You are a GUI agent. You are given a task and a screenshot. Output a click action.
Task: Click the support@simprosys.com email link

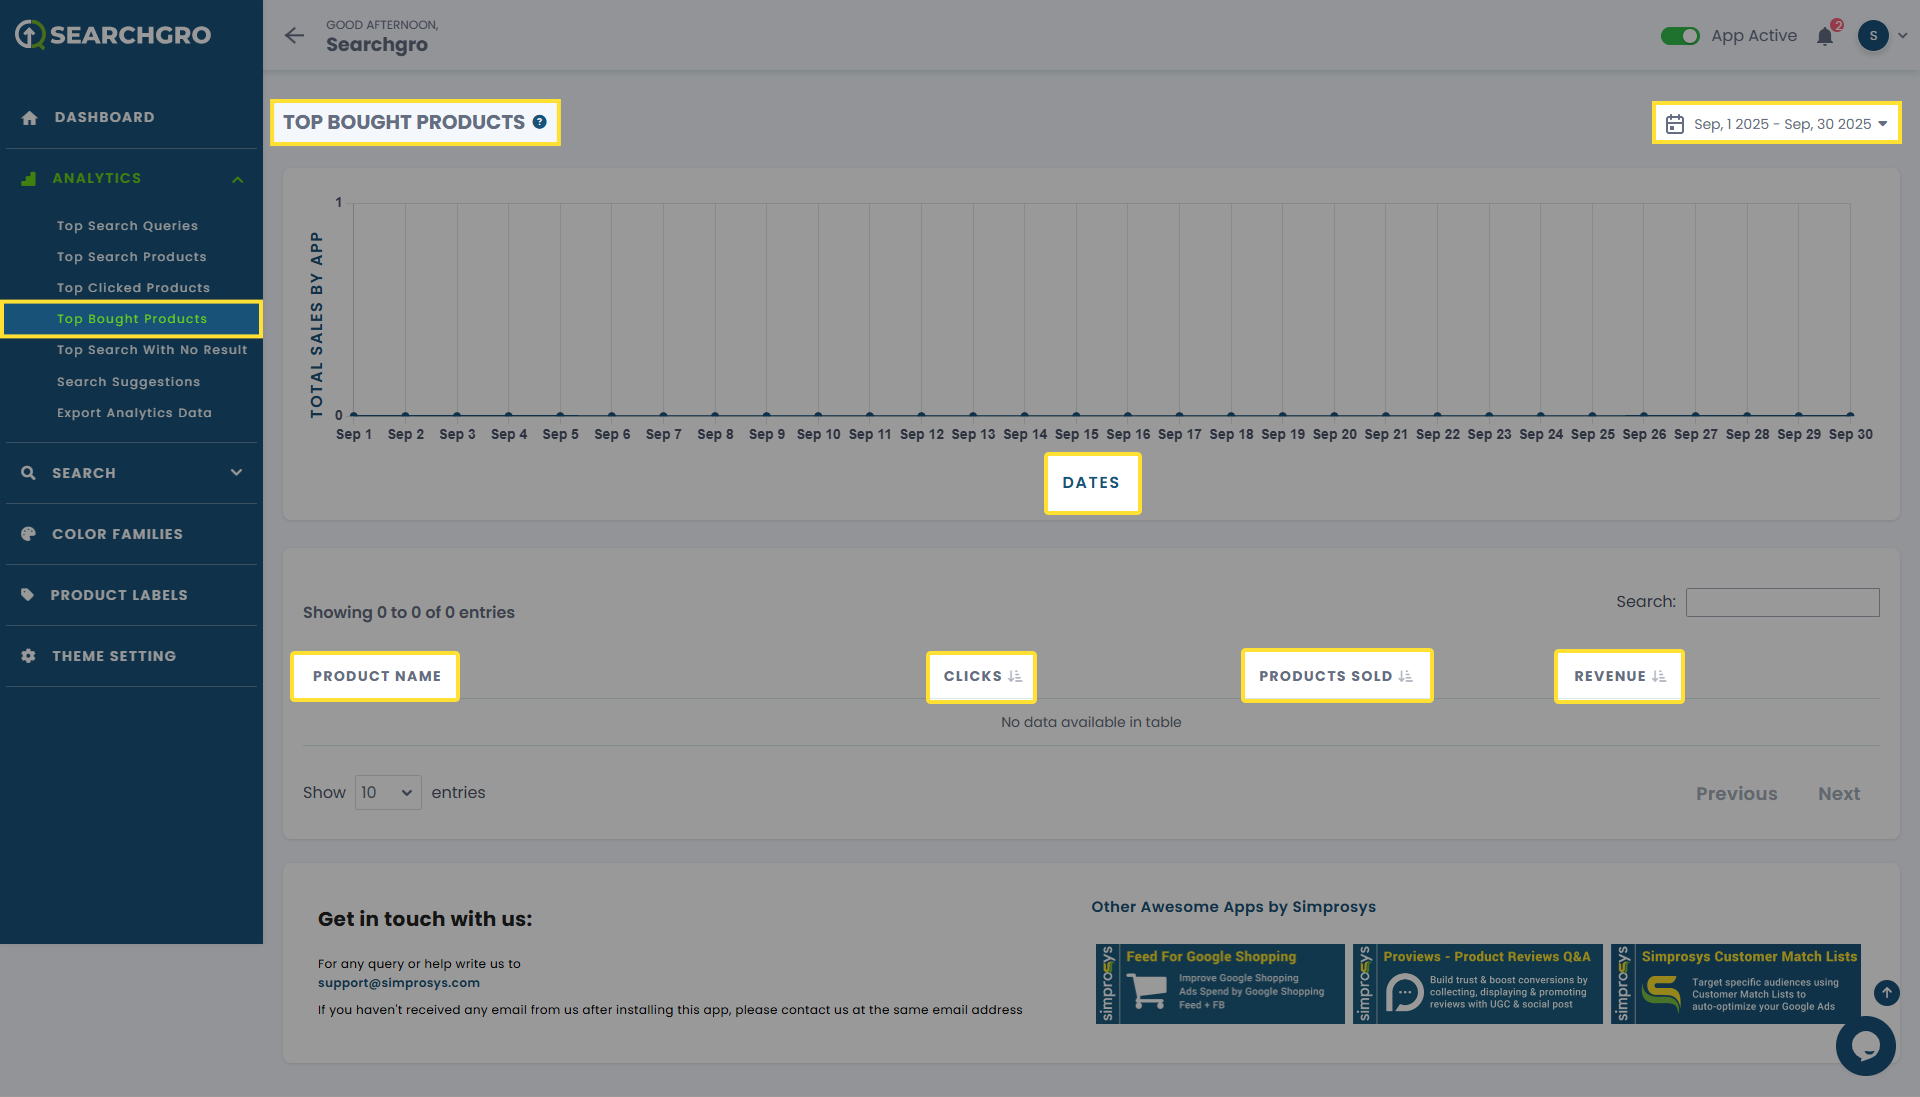pos(398,983)
